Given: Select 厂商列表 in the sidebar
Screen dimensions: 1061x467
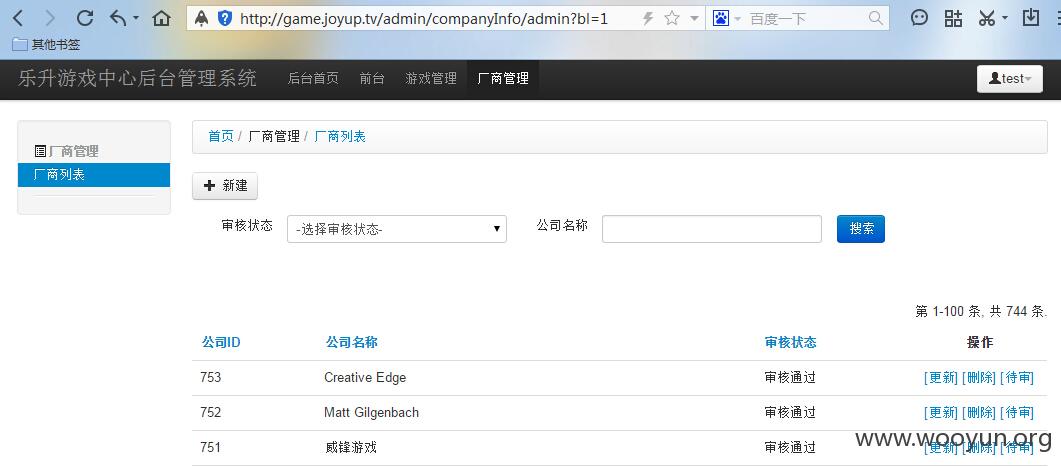Looking at the screenshot, I should tap(94, 175).
